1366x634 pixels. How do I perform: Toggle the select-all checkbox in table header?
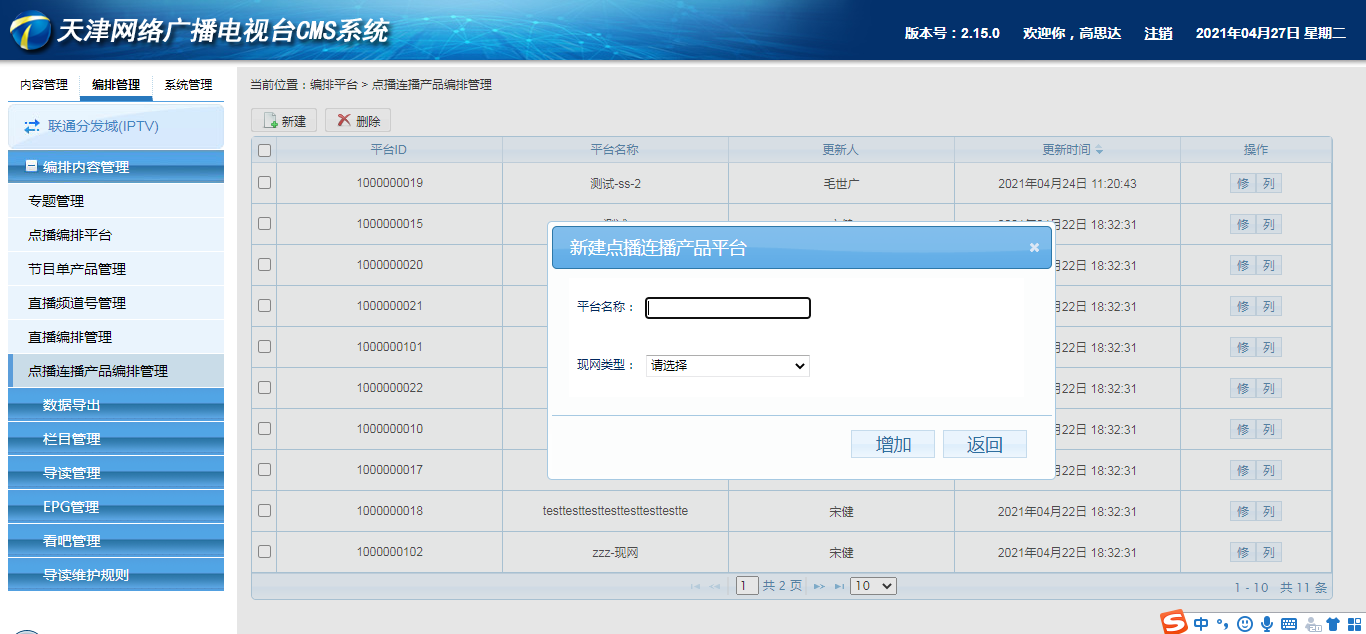coord(264,150)
